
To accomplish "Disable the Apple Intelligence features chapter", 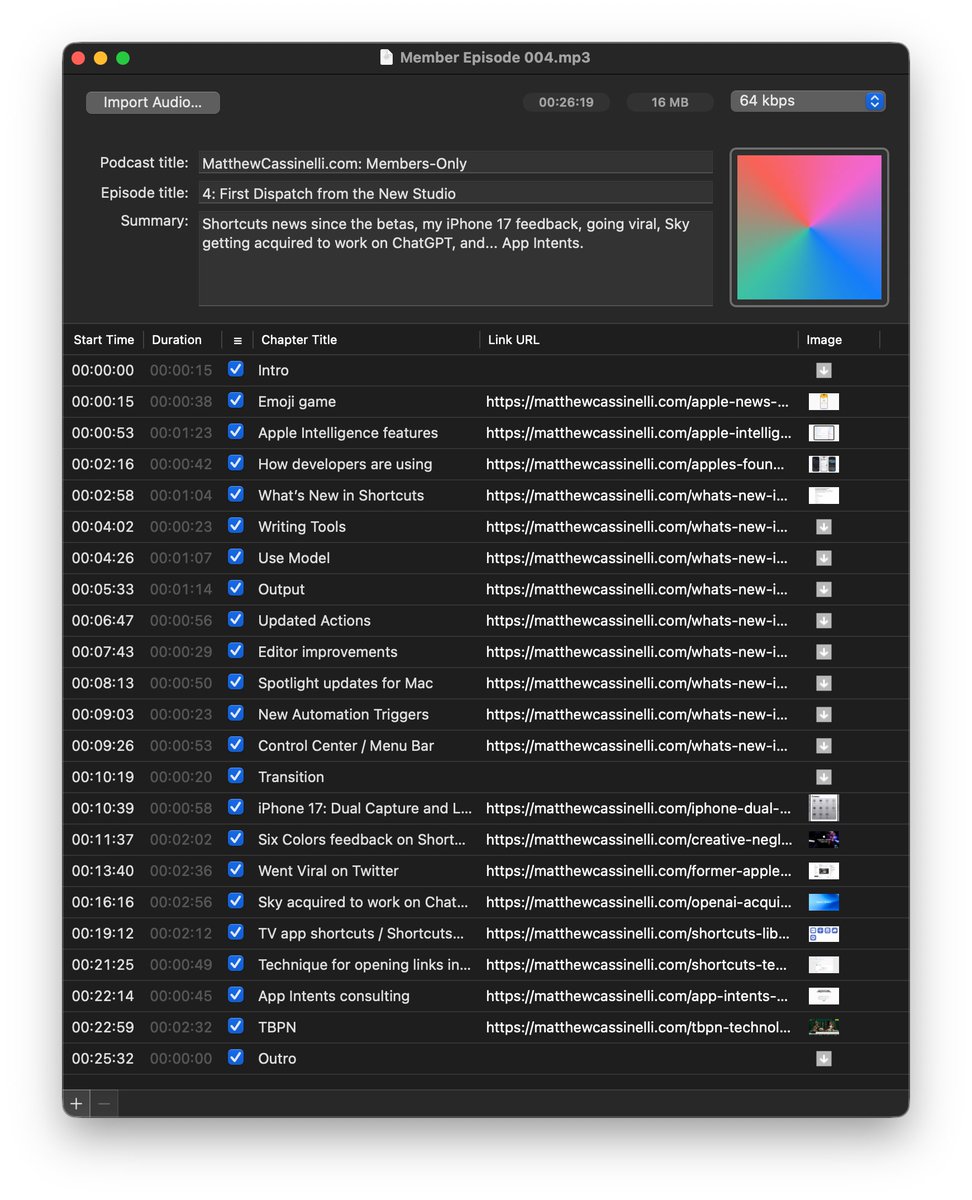I will pos(236,433).
